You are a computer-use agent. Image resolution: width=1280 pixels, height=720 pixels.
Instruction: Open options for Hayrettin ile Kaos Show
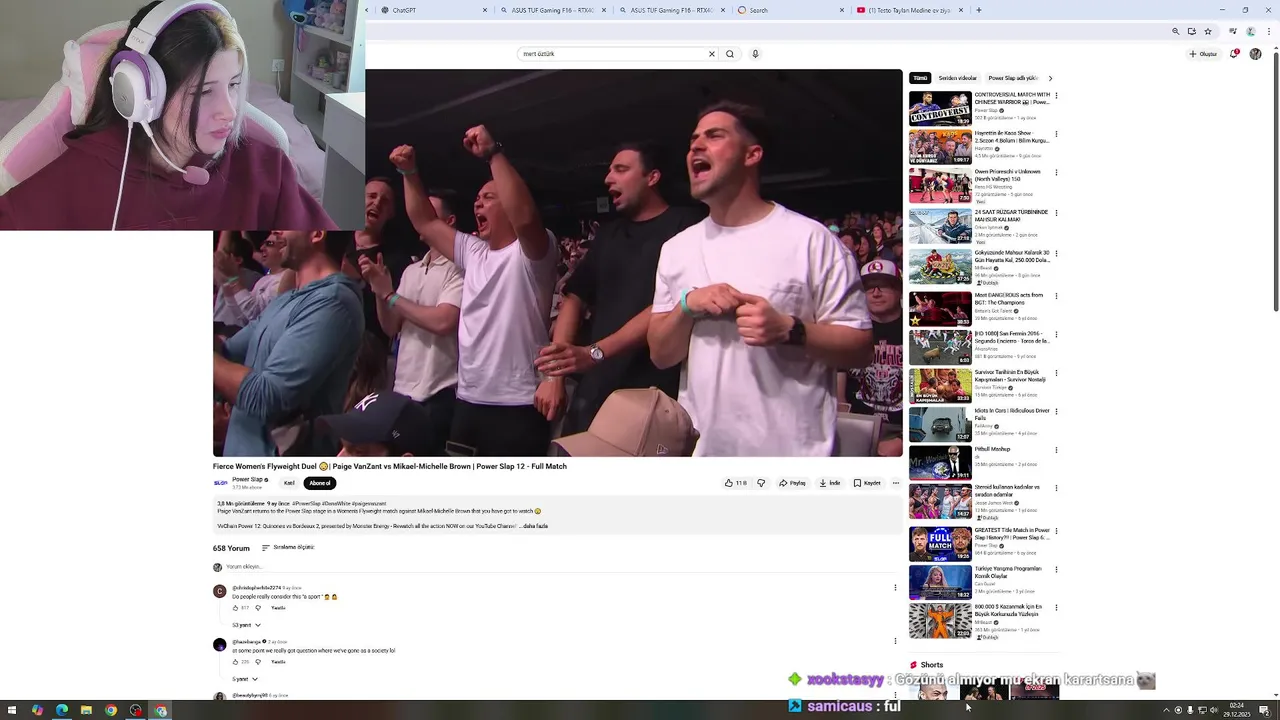coord(1056,134)
